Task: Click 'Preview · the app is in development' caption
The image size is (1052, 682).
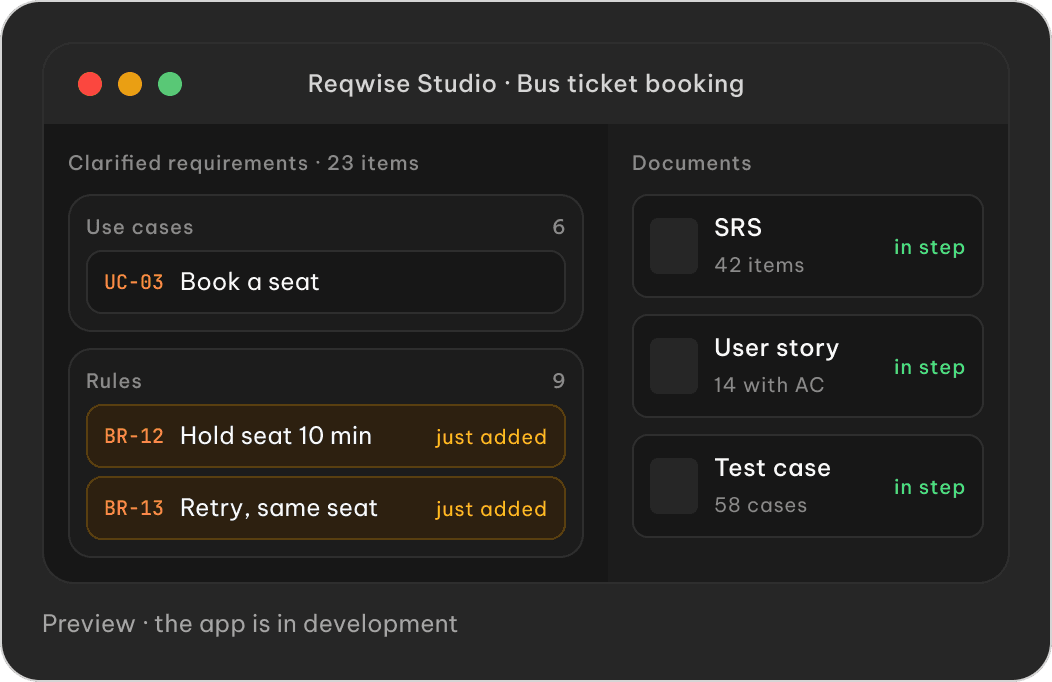Action: tap(250, 624)
